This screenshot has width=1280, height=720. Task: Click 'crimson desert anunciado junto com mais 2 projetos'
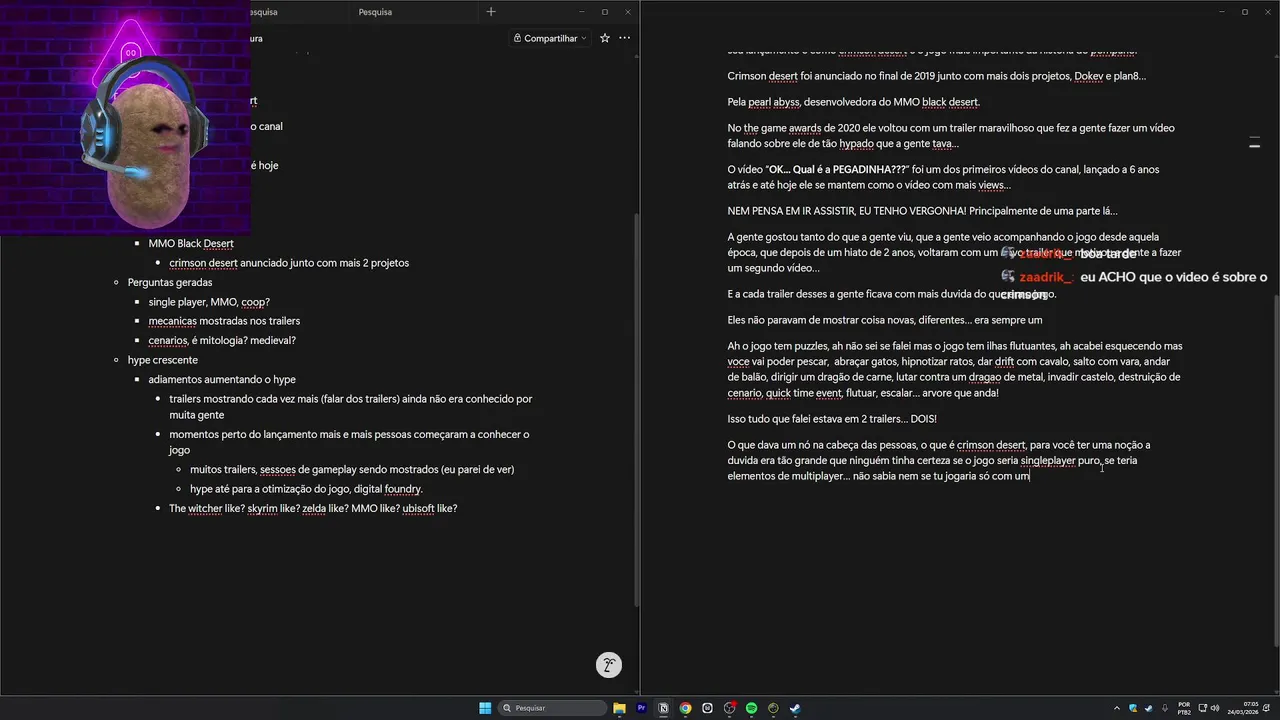click(x=289, y=263)
